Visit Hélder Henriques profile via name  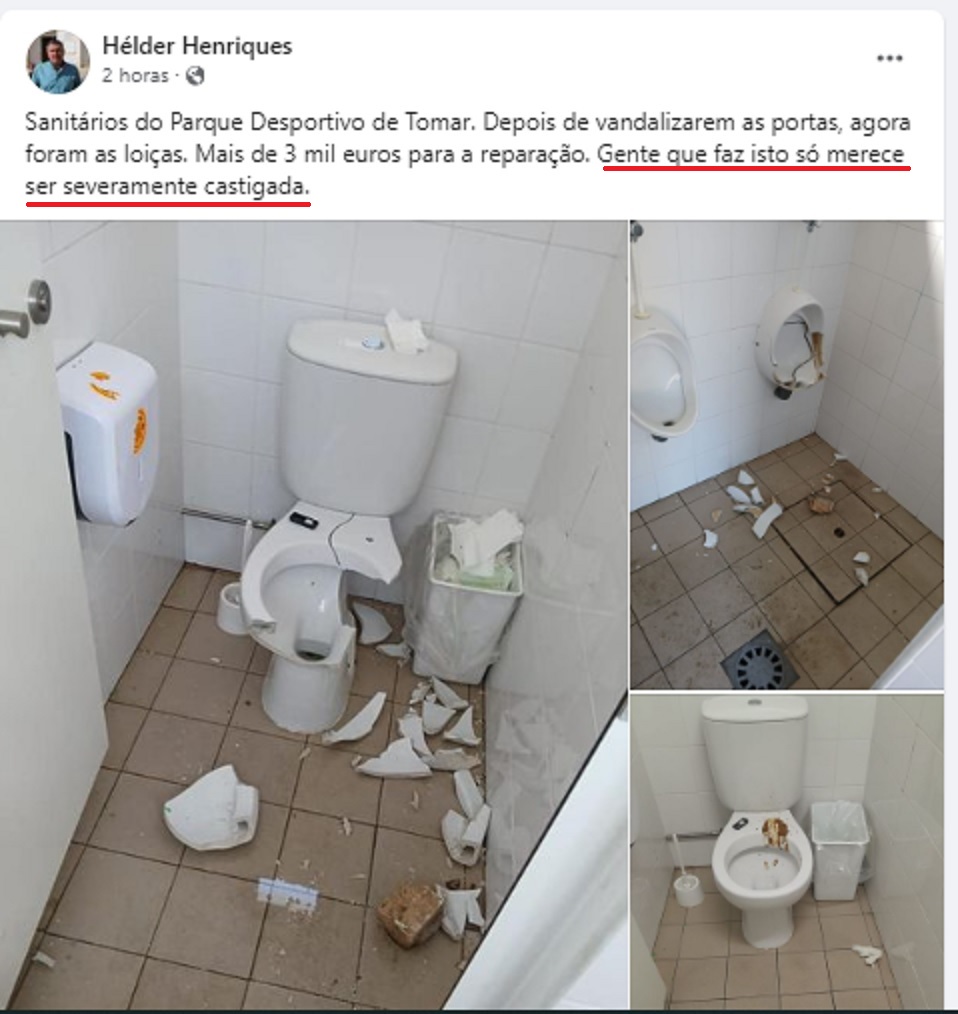(x=197, y=46)
